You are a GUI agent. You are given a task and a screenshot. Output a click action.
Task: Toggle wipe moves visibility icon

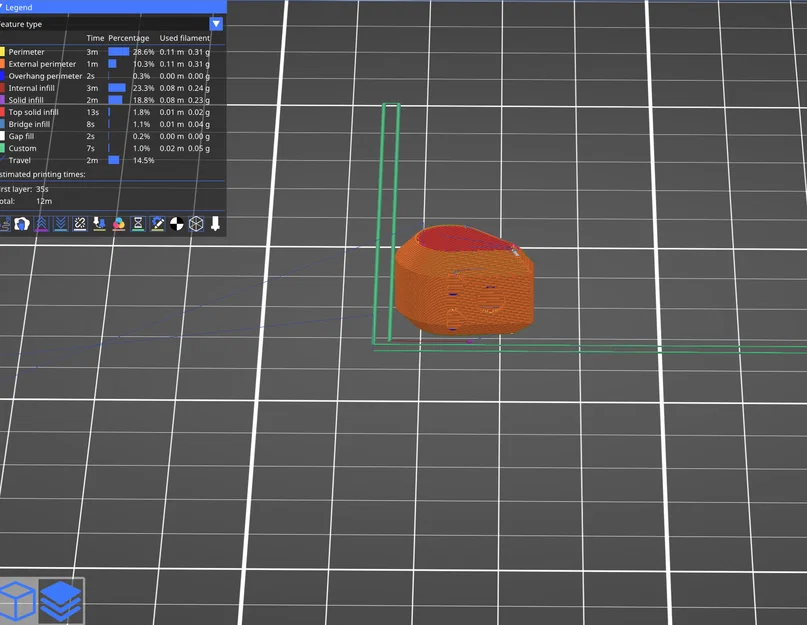(x=22, y=224)
